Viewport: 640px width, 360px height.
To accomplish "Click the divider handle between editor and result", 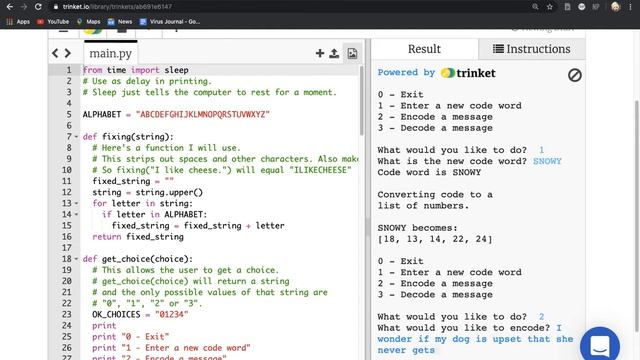I will [368, 227].
